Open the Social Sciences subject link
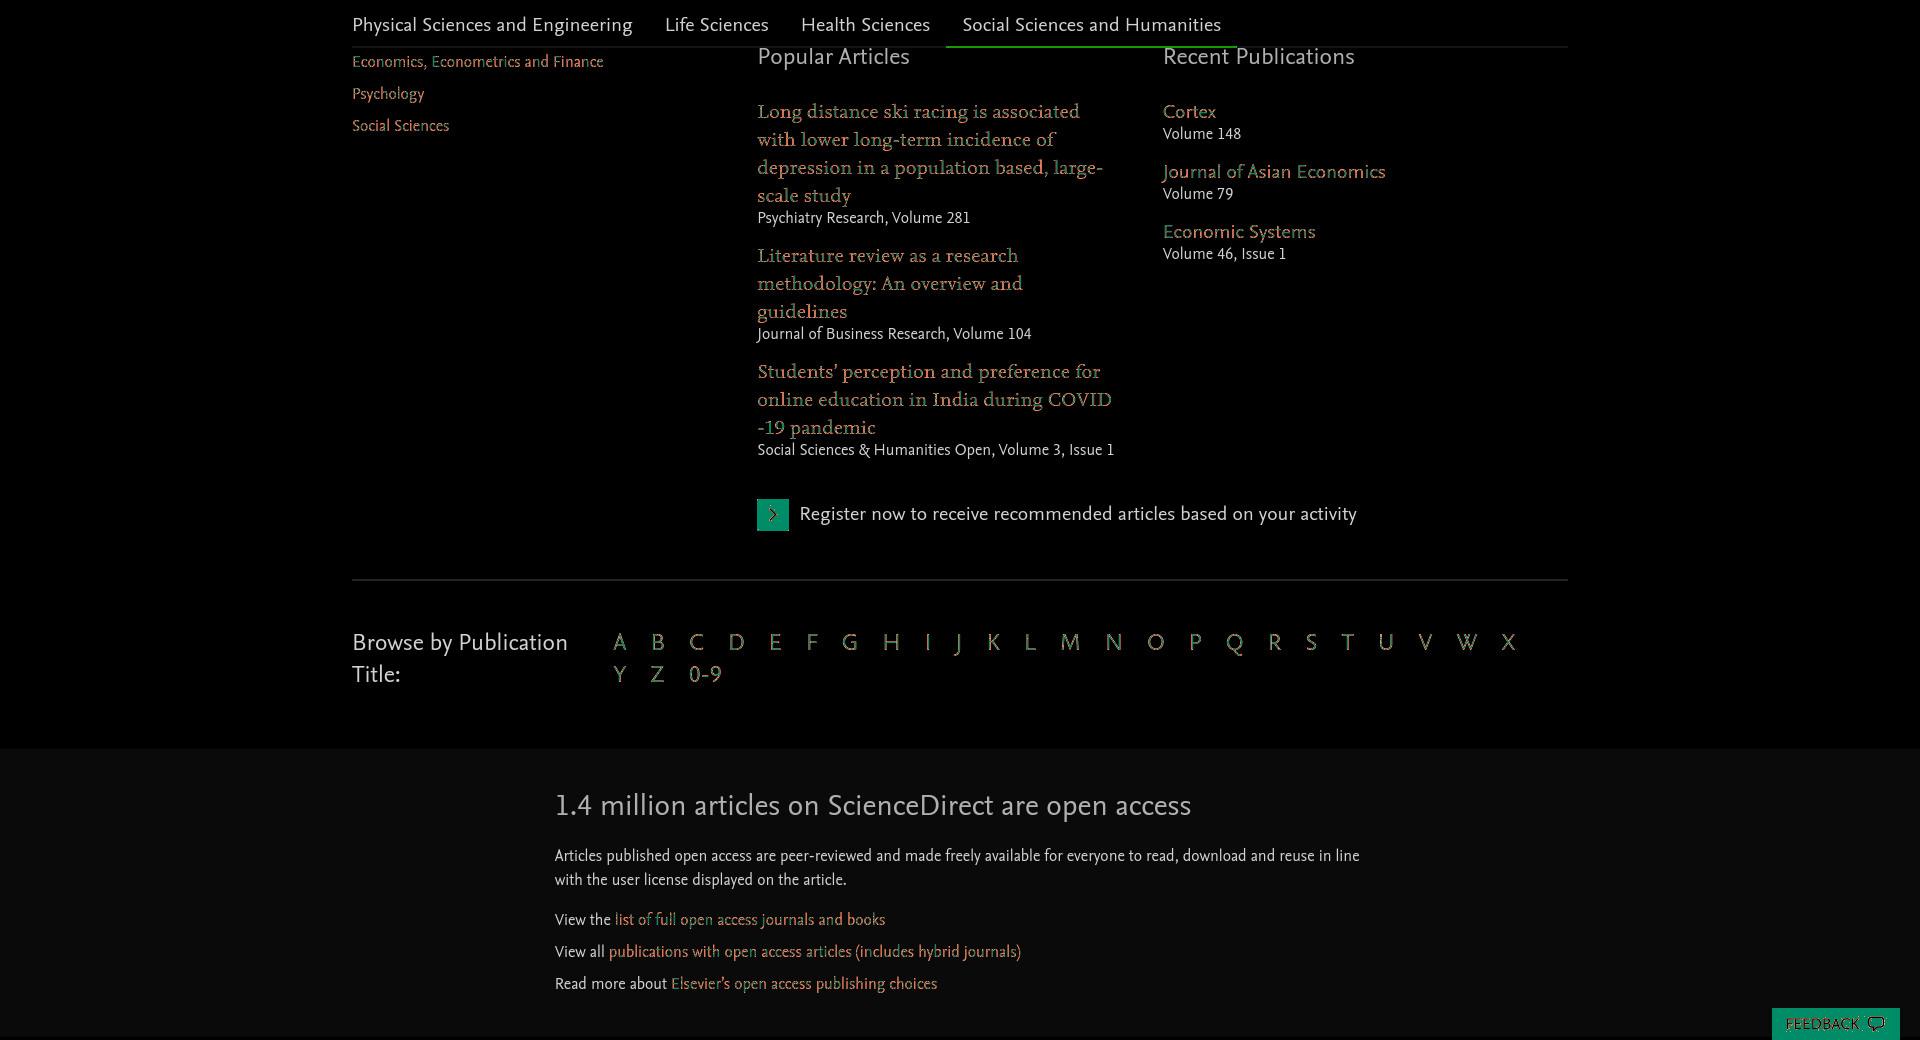The width and height of the screenshot is (1920, 1040). pos(400,126)
